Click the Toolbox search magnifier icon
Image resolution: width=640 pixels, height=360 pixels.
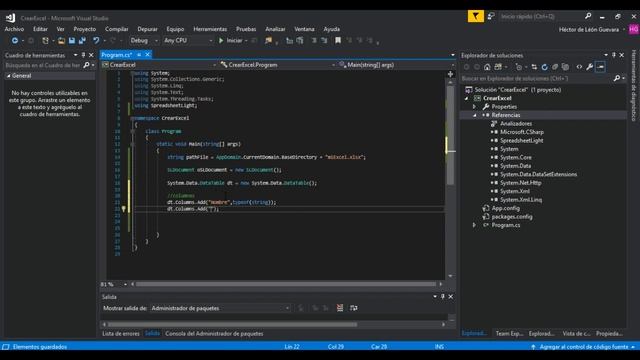coord(87,65)
